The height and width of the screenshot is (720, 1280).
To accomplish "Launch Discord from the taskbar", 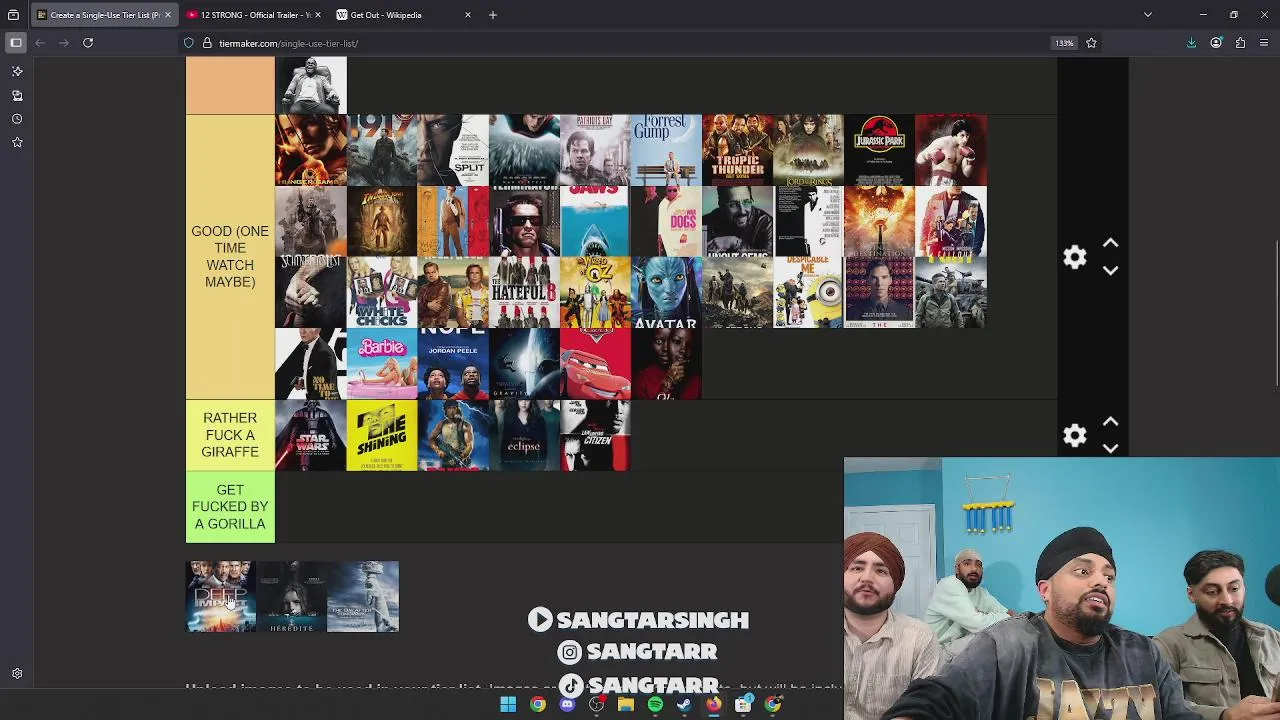I will pyautogui.click(x=567, y=705).
